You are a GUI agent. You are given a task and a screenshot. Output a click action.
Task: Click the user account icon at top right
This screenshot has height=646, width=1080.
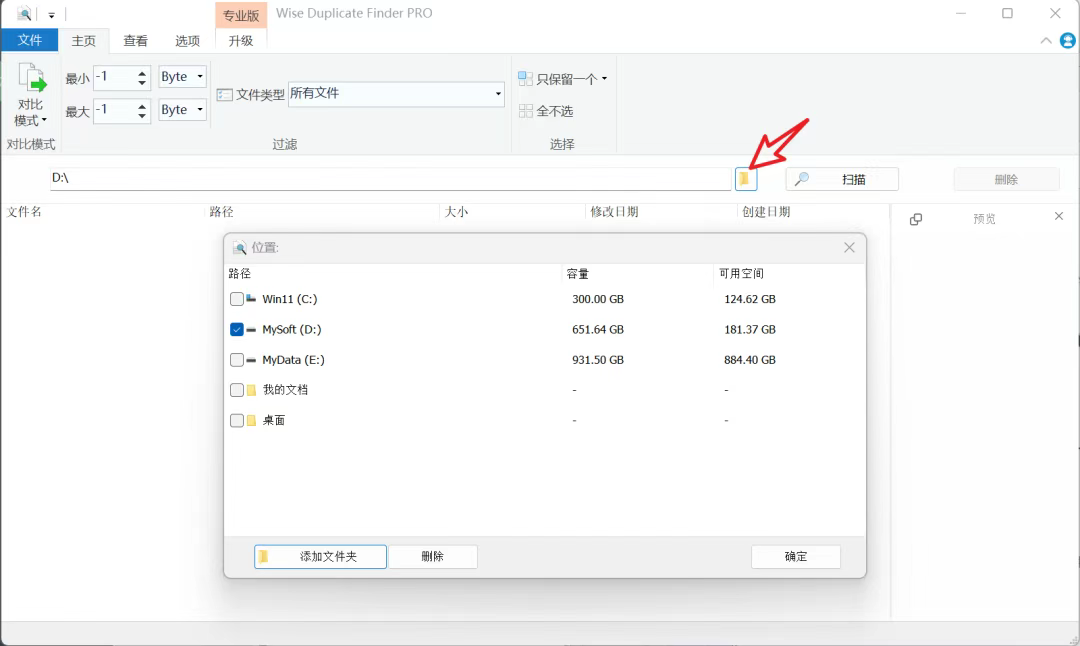1068,41
